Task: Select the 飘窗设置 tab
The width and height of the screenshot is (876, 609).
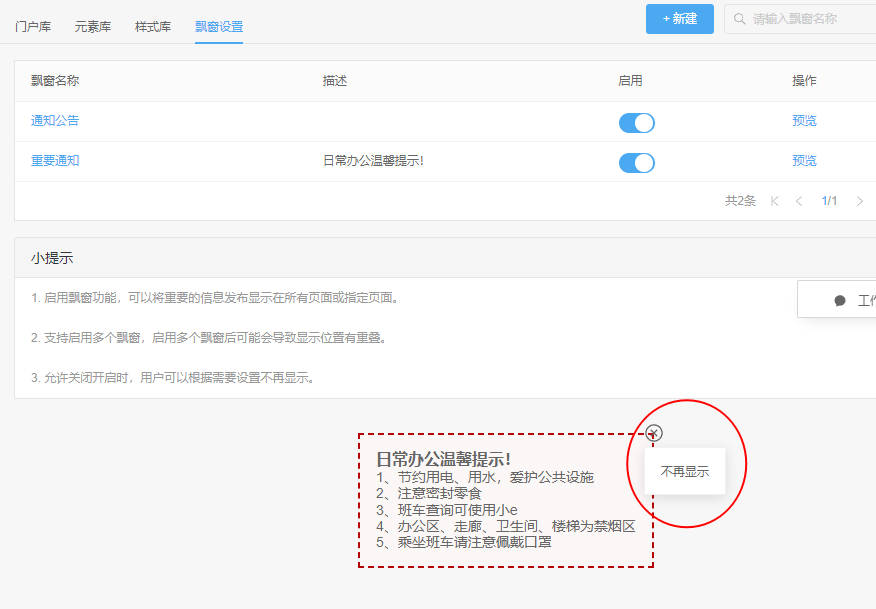Action: click(x=219, y=26)
